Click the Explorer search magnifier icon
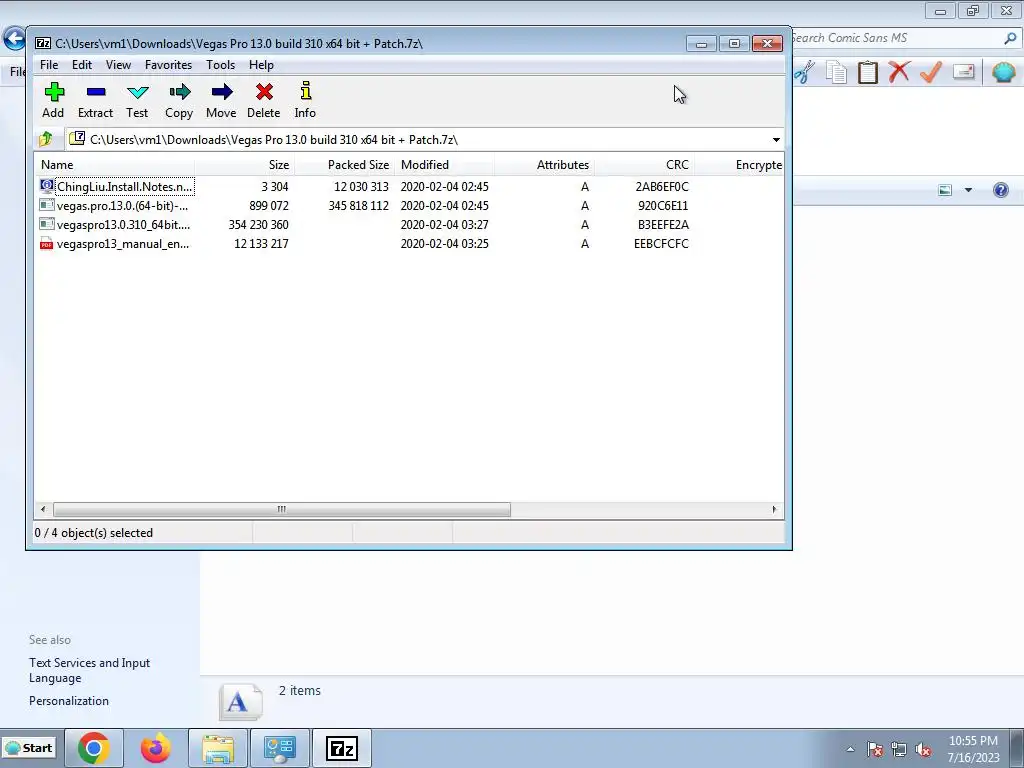 [x=1010, y=39]
